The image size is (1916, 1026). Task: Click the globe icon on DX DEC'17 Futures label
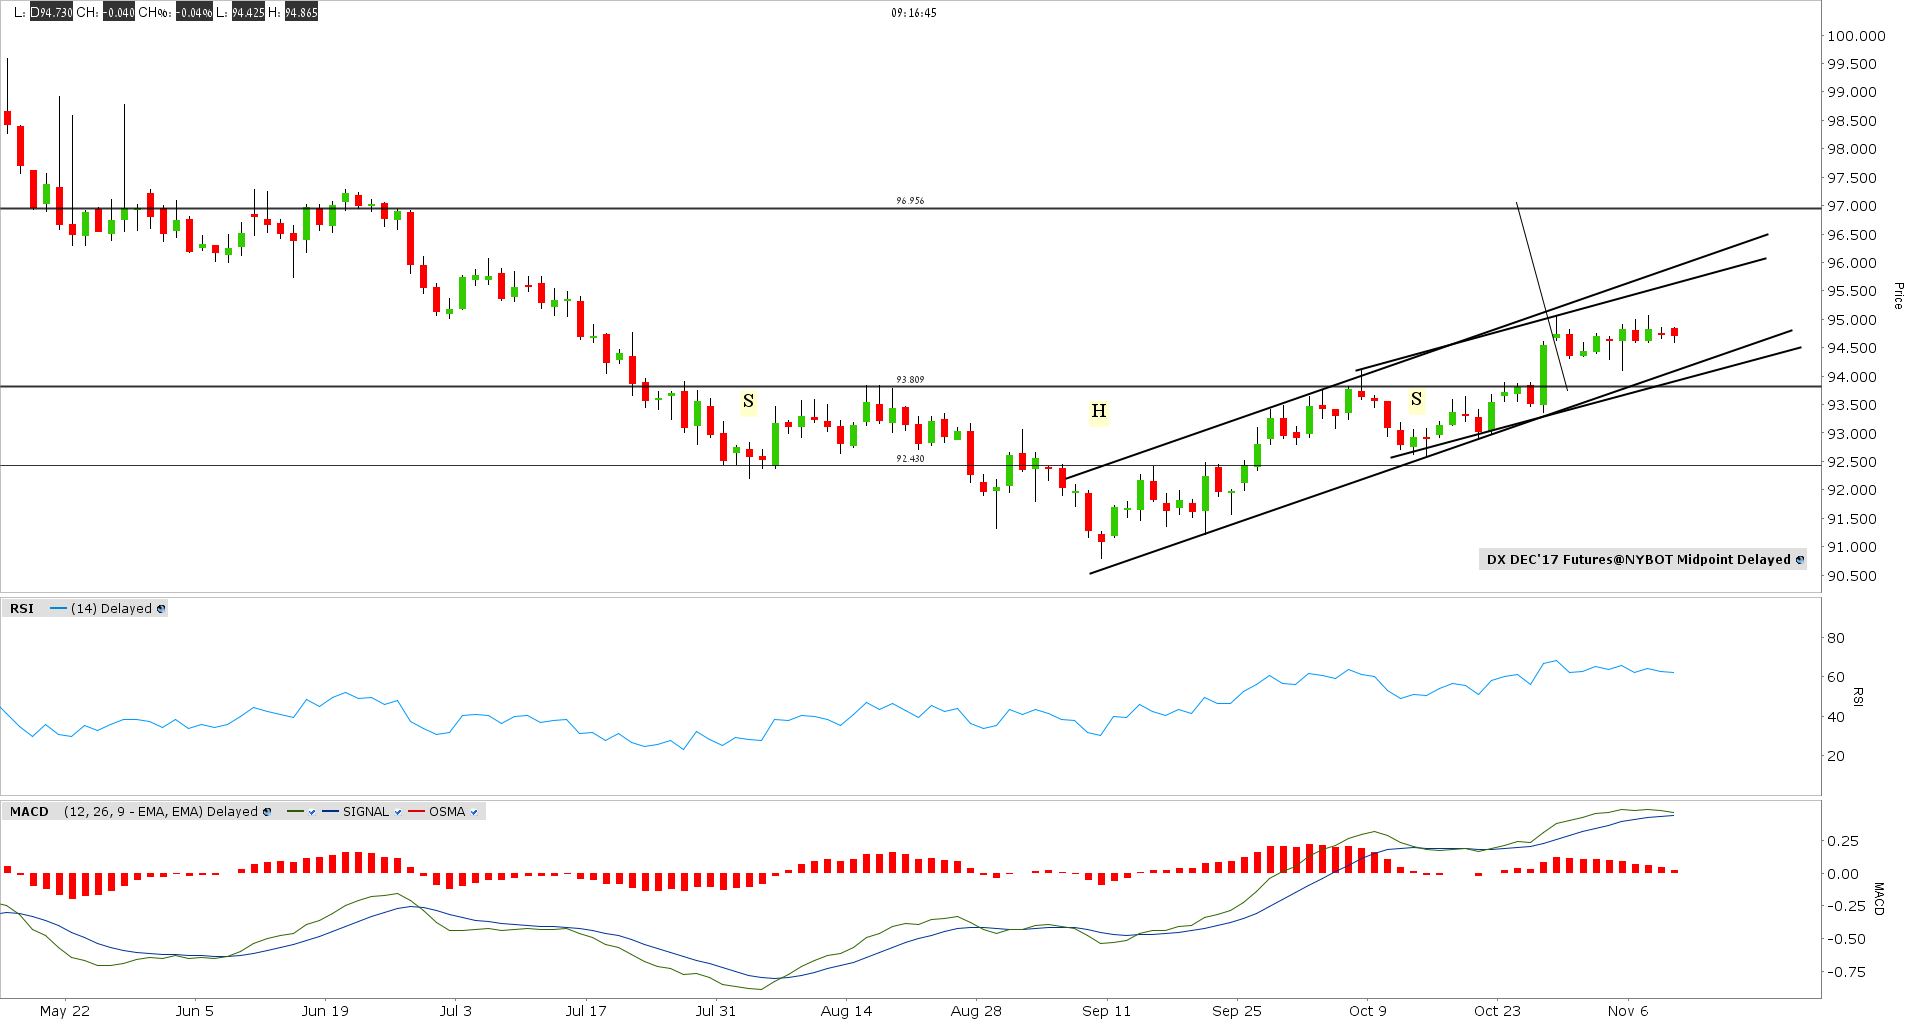click(1800, 560)
